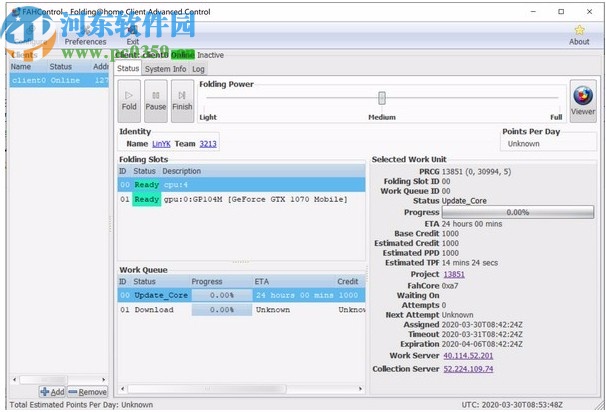The image size is (606, 412).
Task: Click the Description column header in Folding Slots
Action: tap(182, 171)
